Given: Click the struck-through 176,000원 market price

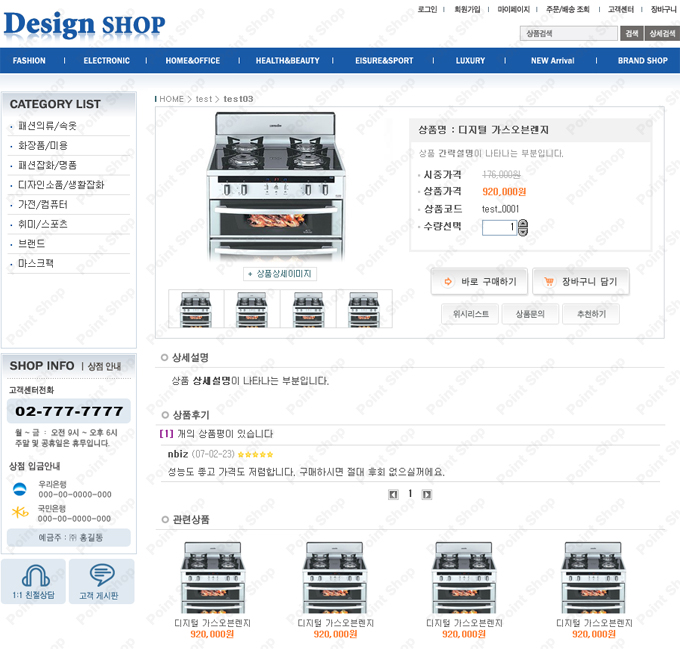Looking at the screenshot, I should point(501,175).
